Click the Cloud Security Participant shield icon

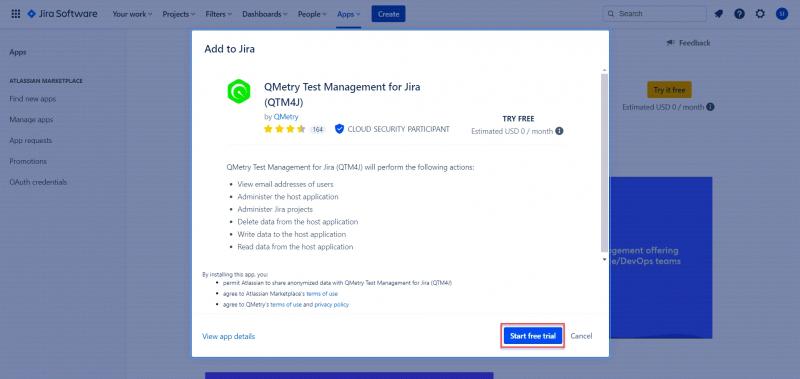(339, 129)
